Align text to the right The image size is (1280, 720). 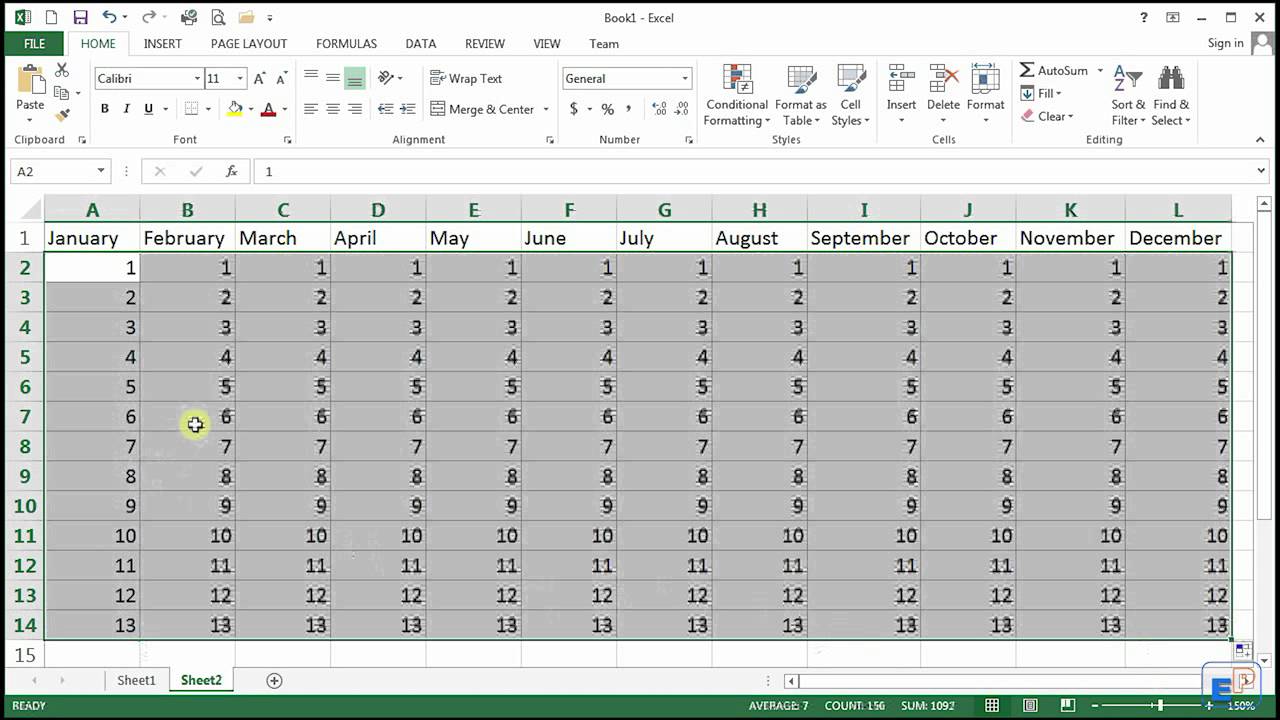[355, 109]
